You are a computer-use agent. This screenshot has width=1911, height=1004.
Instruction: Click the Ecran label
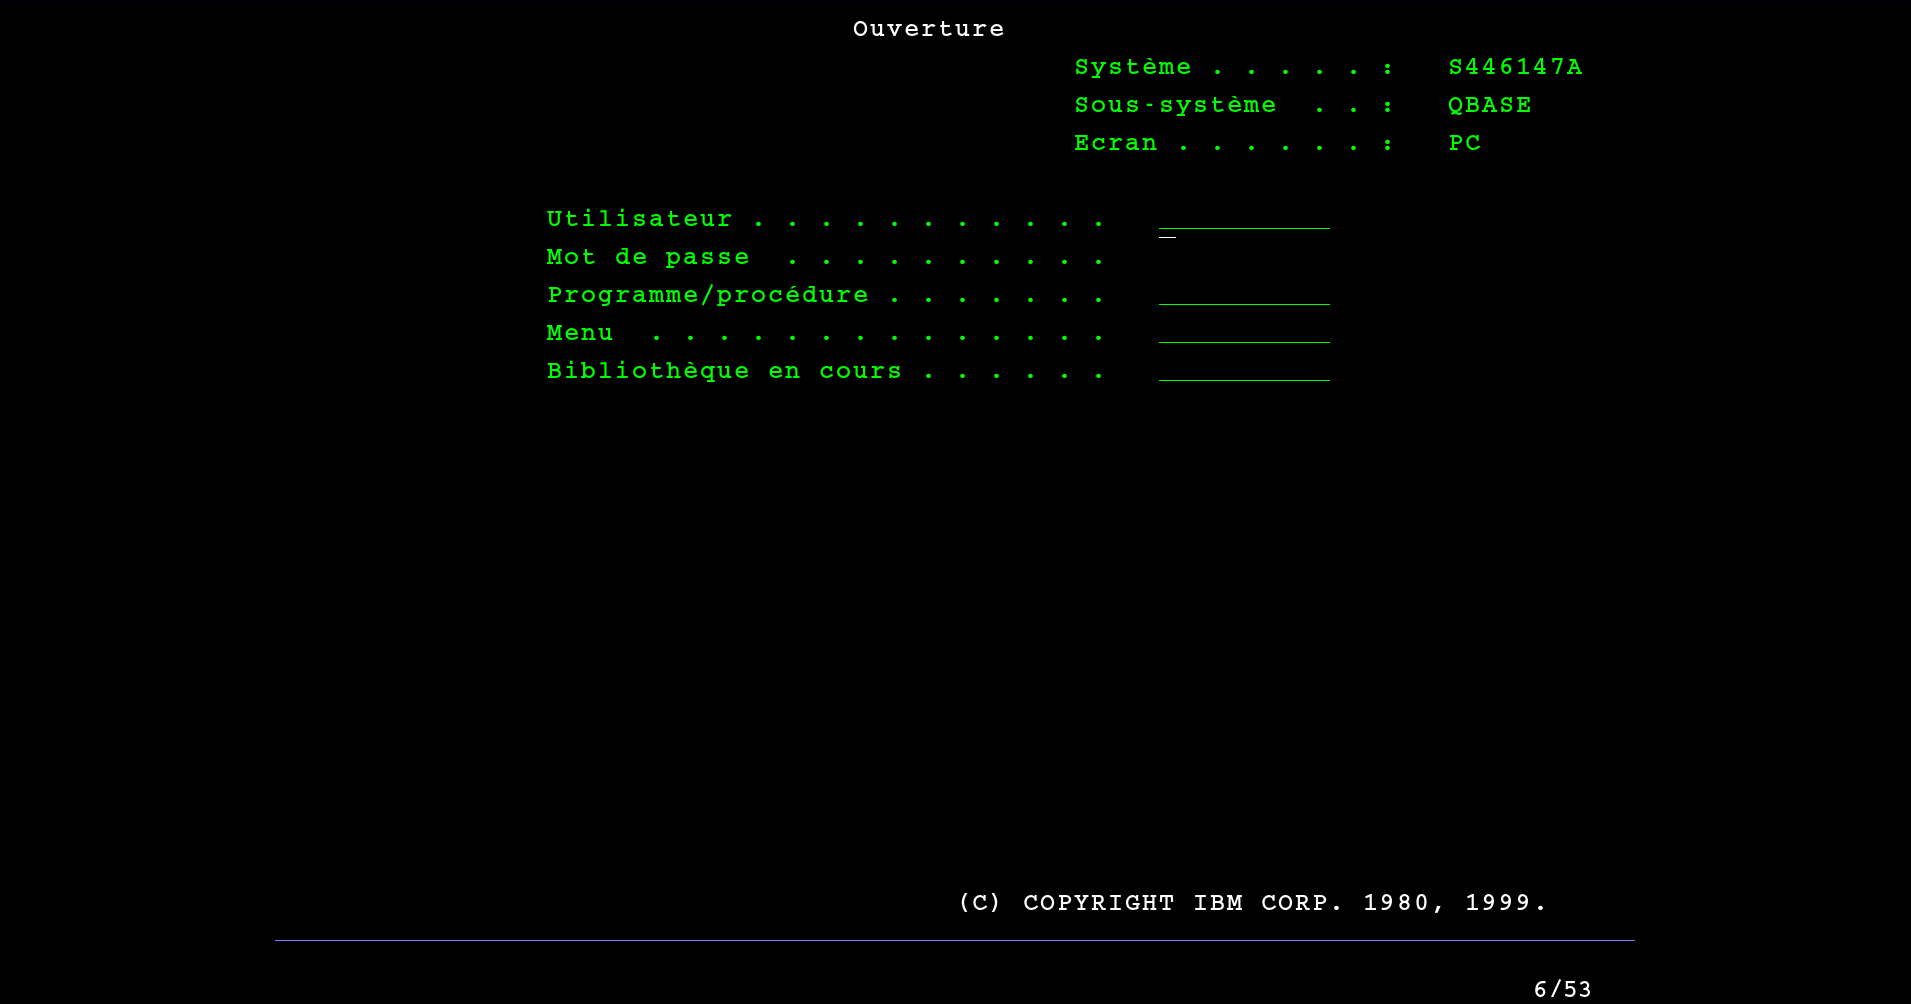(1116, 143)
